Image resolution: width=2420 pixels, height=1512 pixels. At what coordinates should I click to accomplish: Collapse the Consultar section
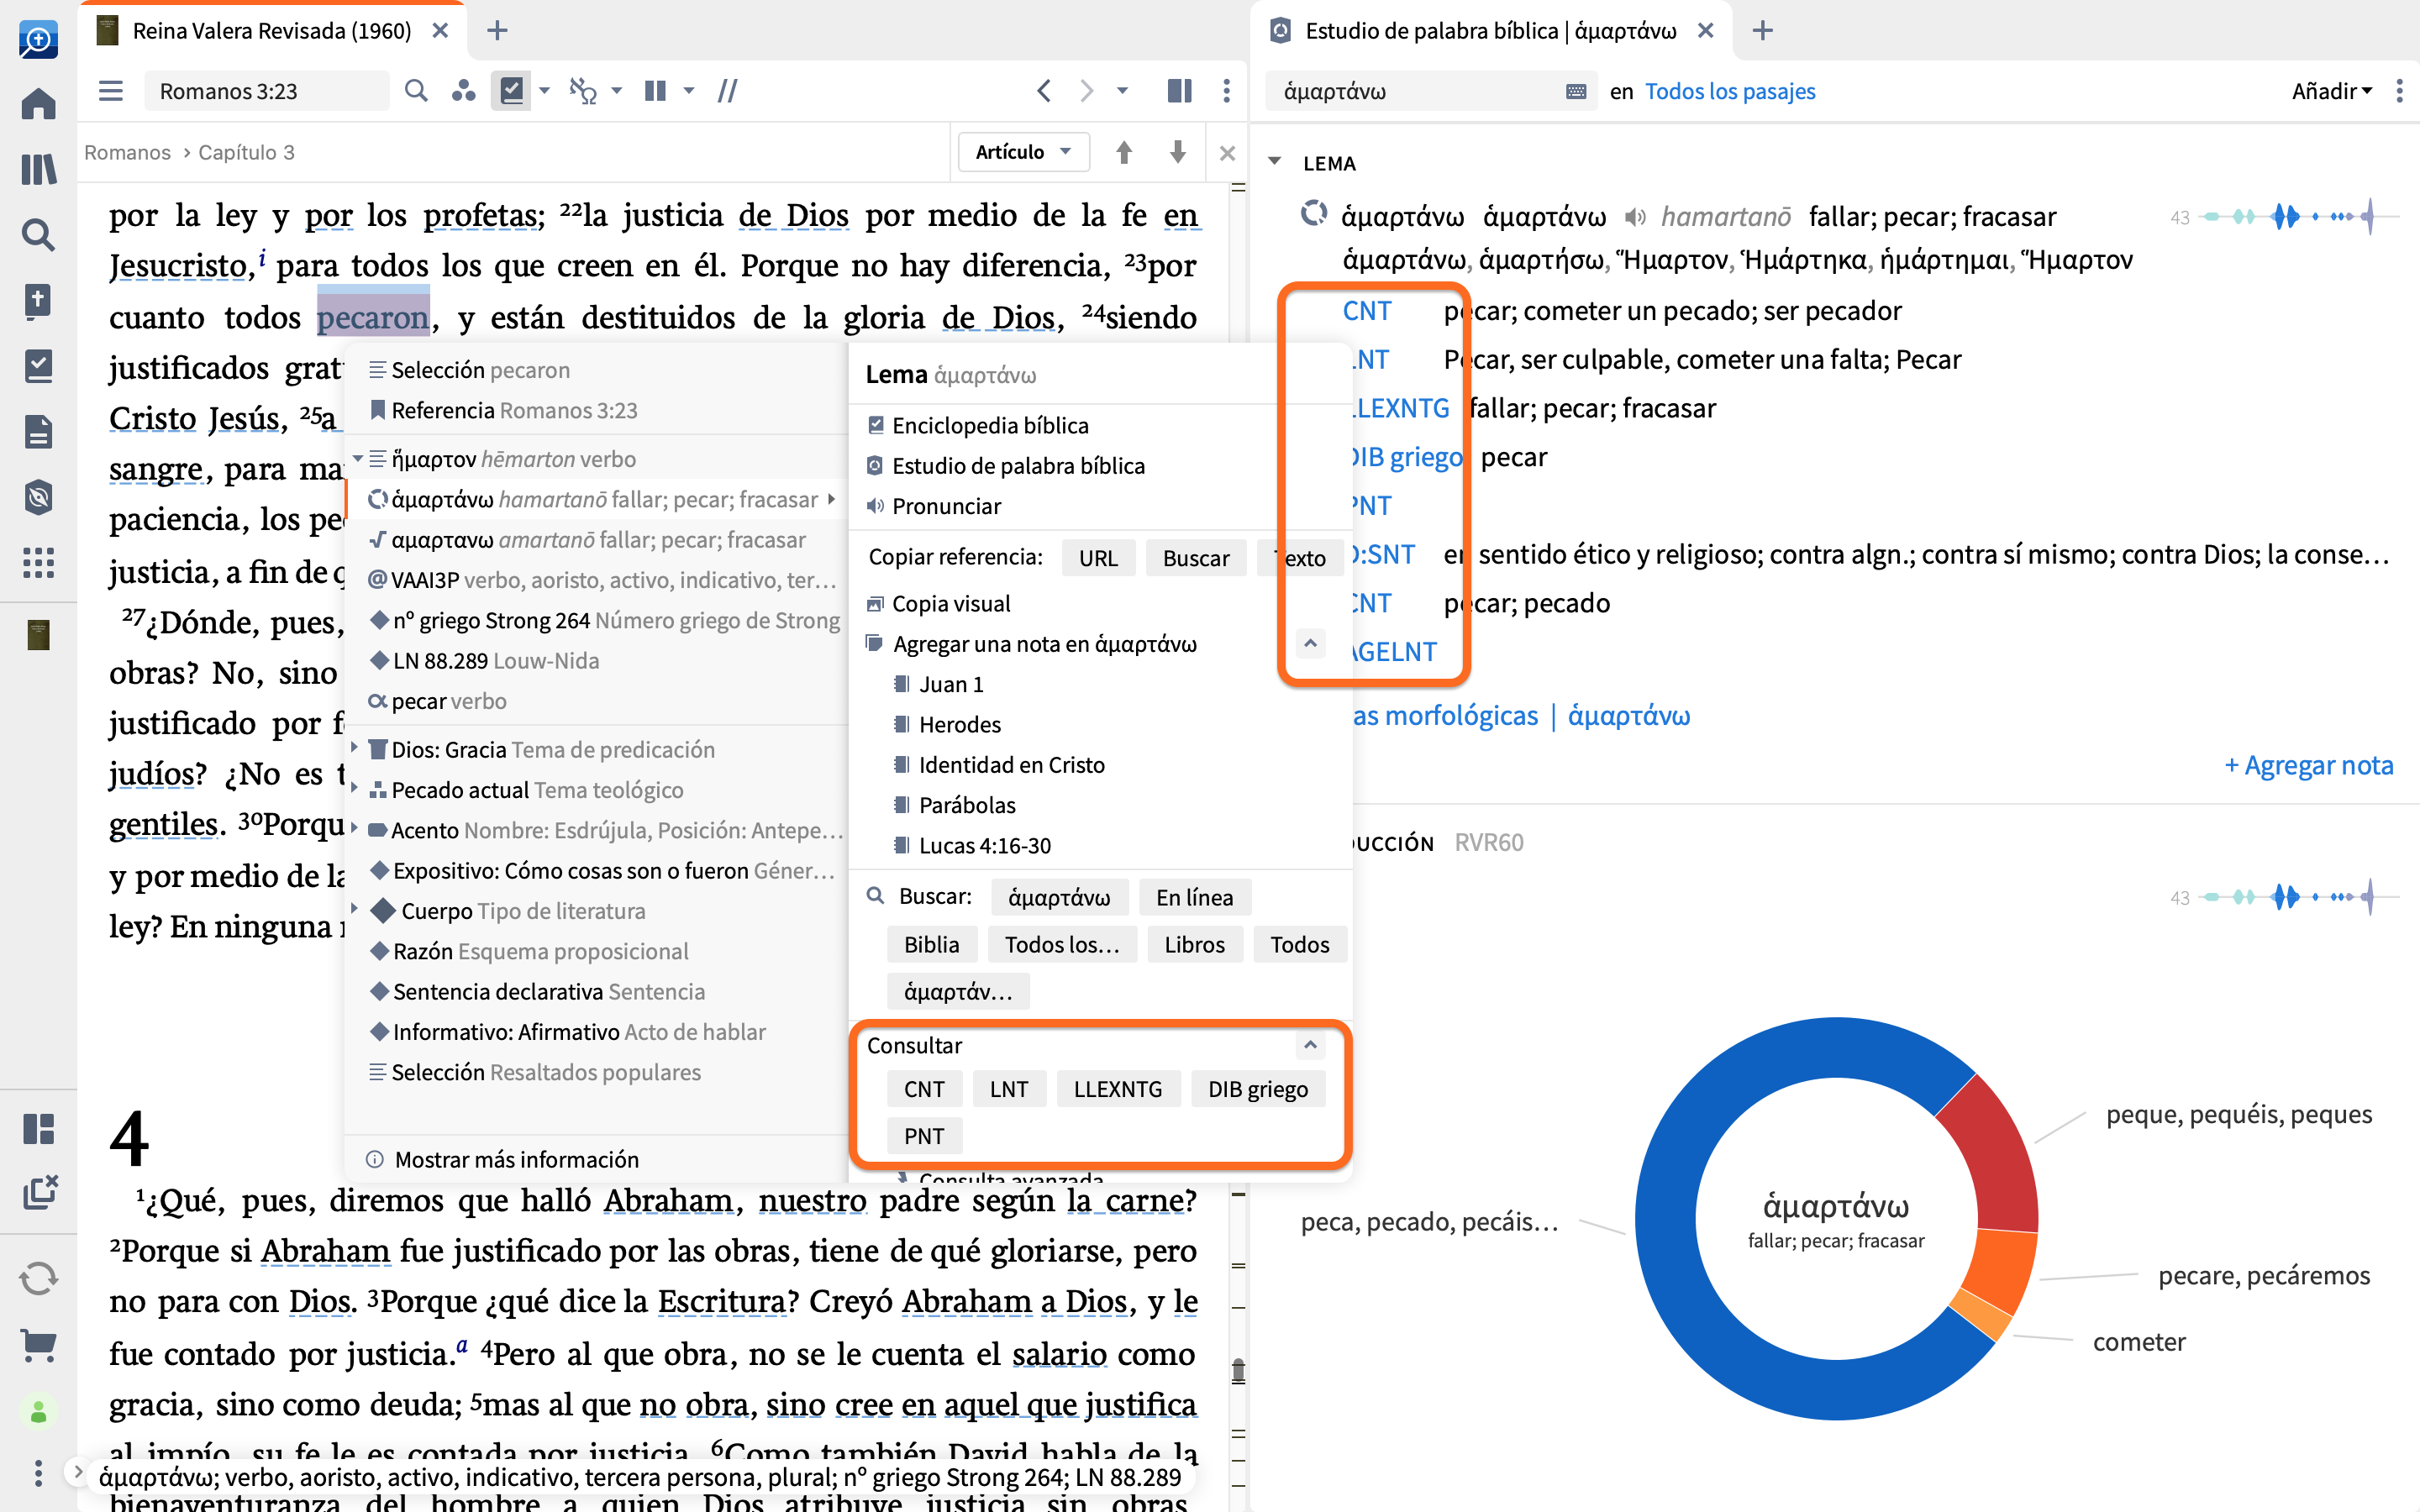pyautogui.click(x=1310, y=1045)
